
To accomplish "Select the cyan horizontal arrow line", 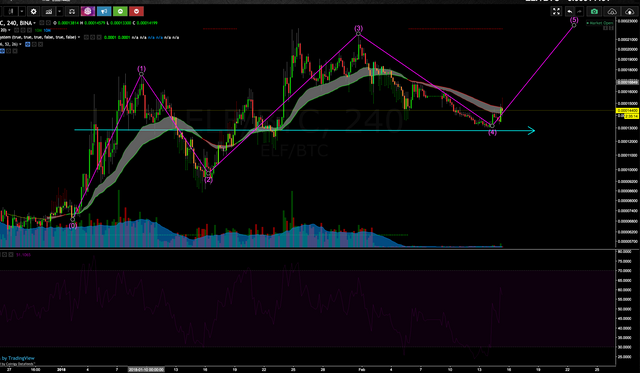I will click(304, 131).
